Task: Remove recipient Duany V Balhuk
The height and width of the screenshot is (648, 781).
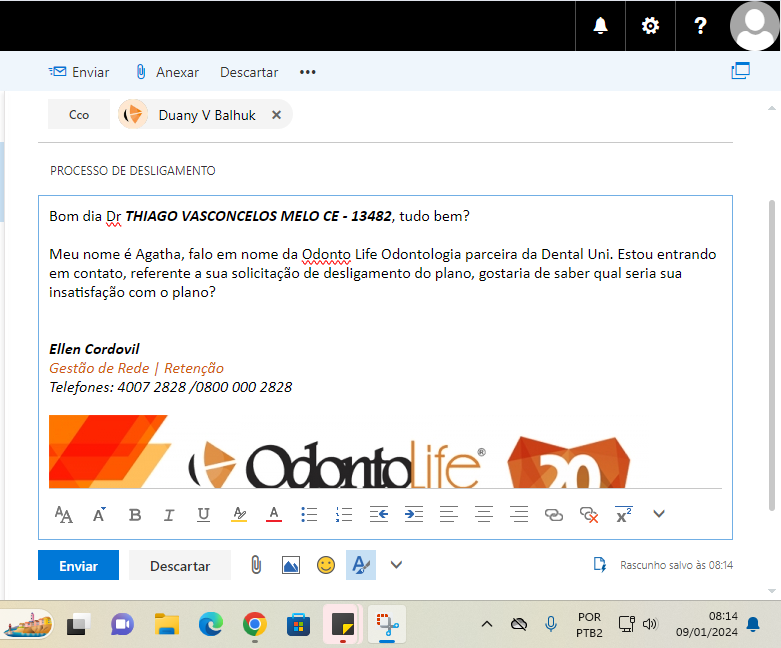Action: click(x=276, y=115)
